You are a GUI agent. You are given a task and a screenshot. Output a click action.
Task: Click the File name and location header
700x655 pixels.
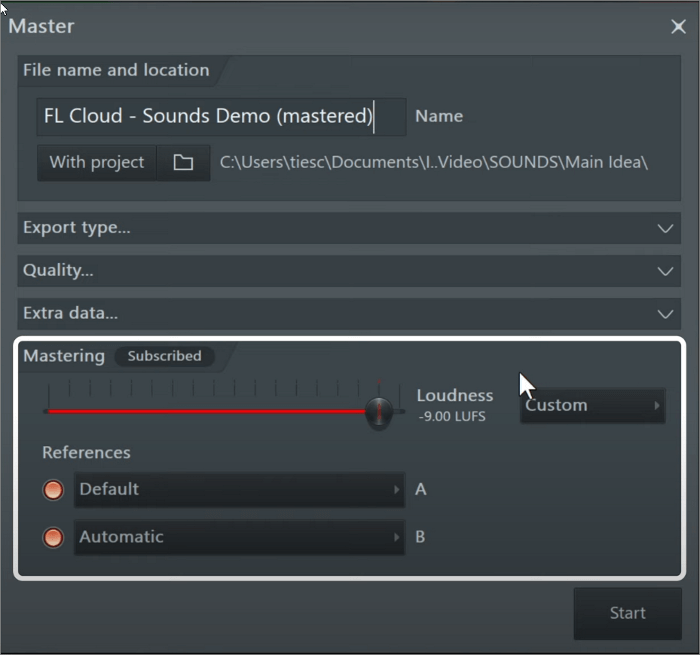point(116,71)
